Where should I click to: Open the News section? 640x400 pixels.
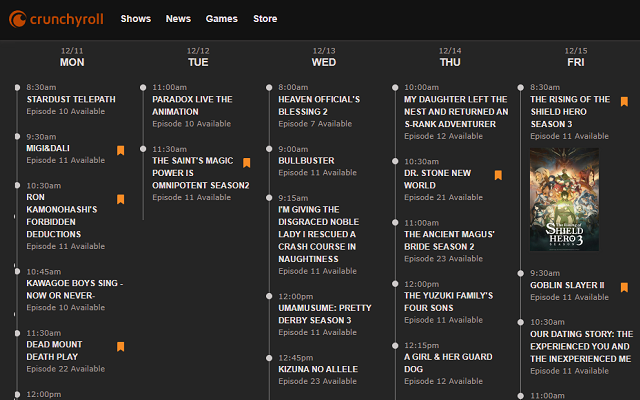point(178,19)
